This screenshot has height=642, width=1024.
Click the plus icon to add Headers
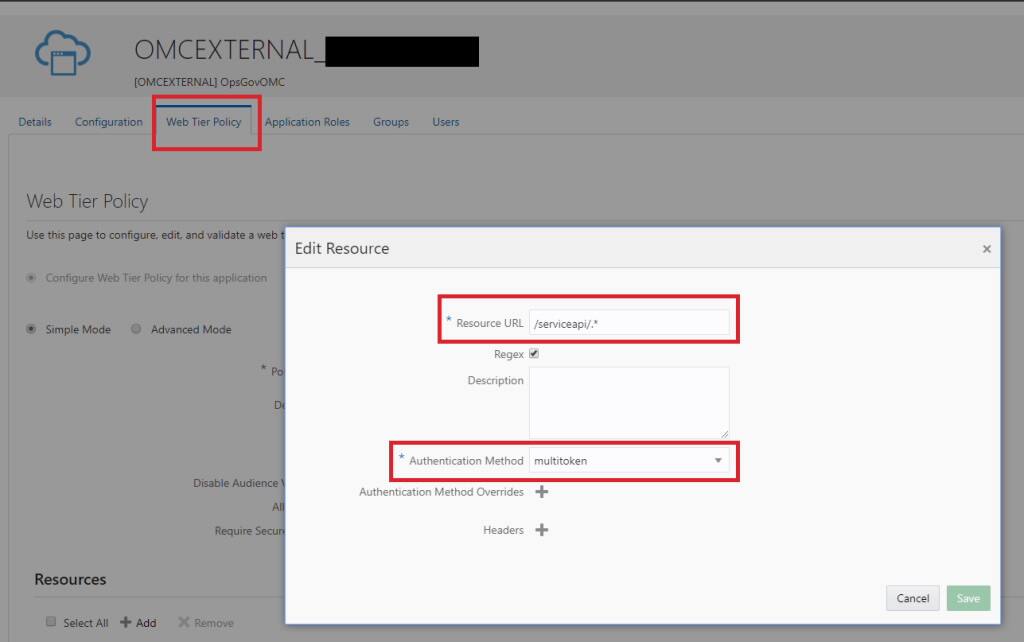(541, 529)
